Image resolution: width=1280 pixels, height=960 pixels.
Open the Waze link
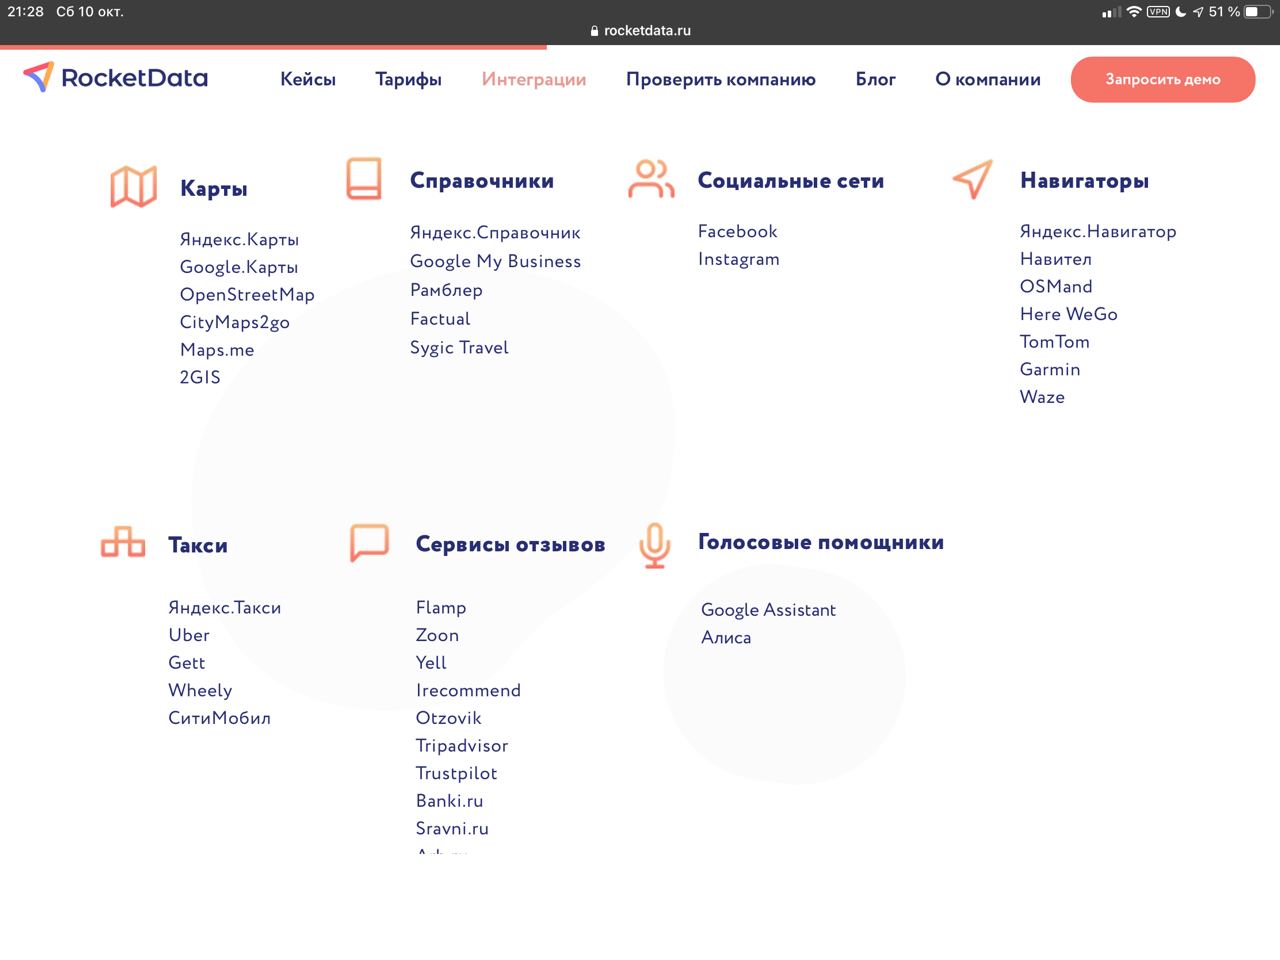click(1042, 397)
